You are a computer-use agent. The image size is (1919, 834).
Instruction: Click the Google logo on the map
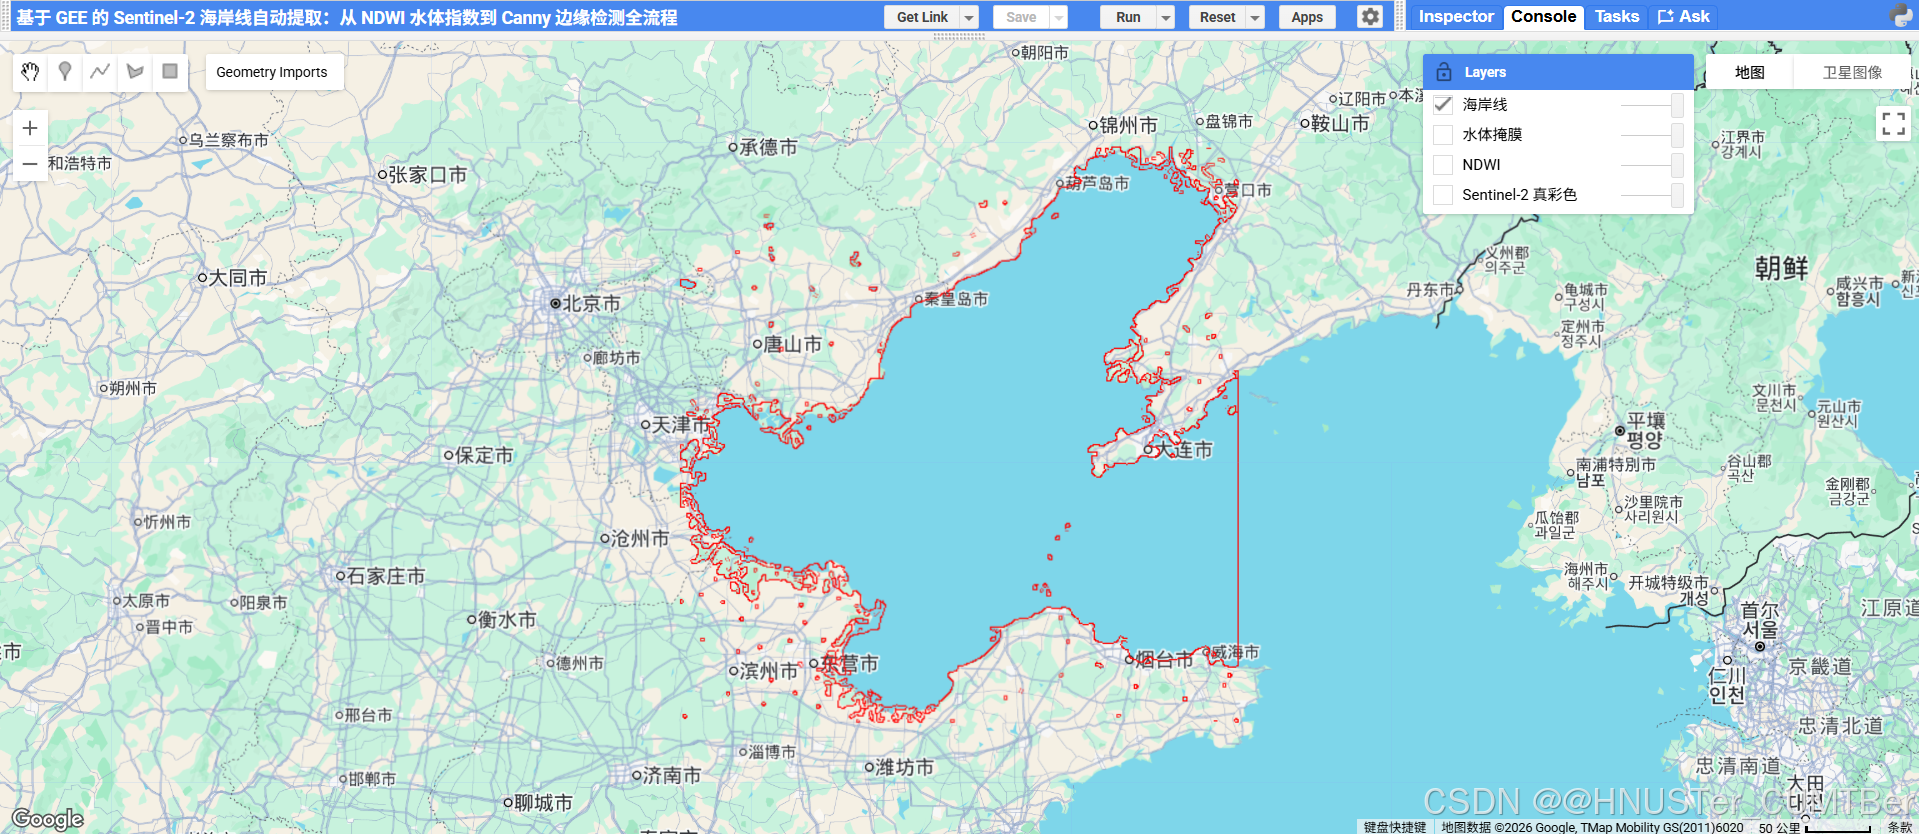click(x=47, y=819)
